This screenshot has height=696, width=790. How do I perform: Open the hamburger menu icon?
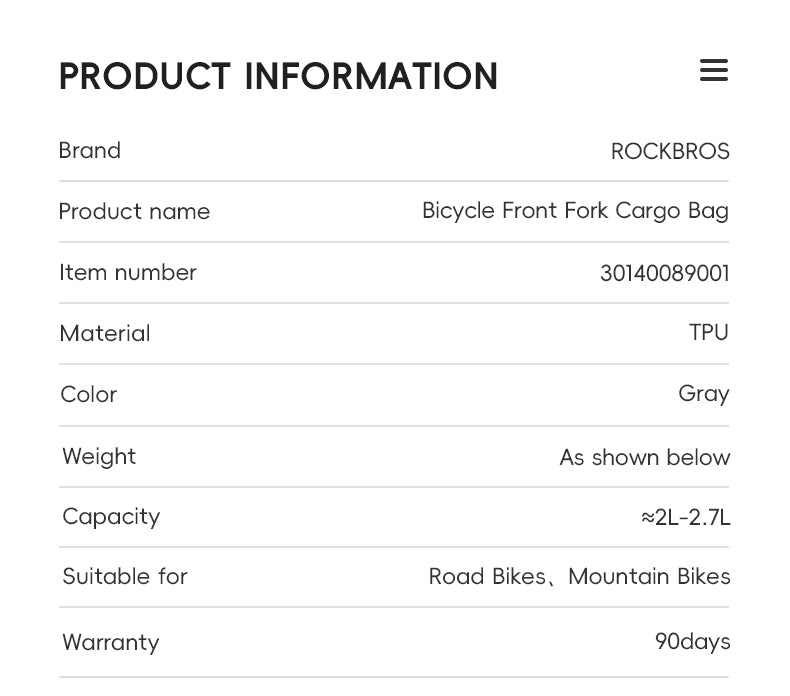[713, 71]
